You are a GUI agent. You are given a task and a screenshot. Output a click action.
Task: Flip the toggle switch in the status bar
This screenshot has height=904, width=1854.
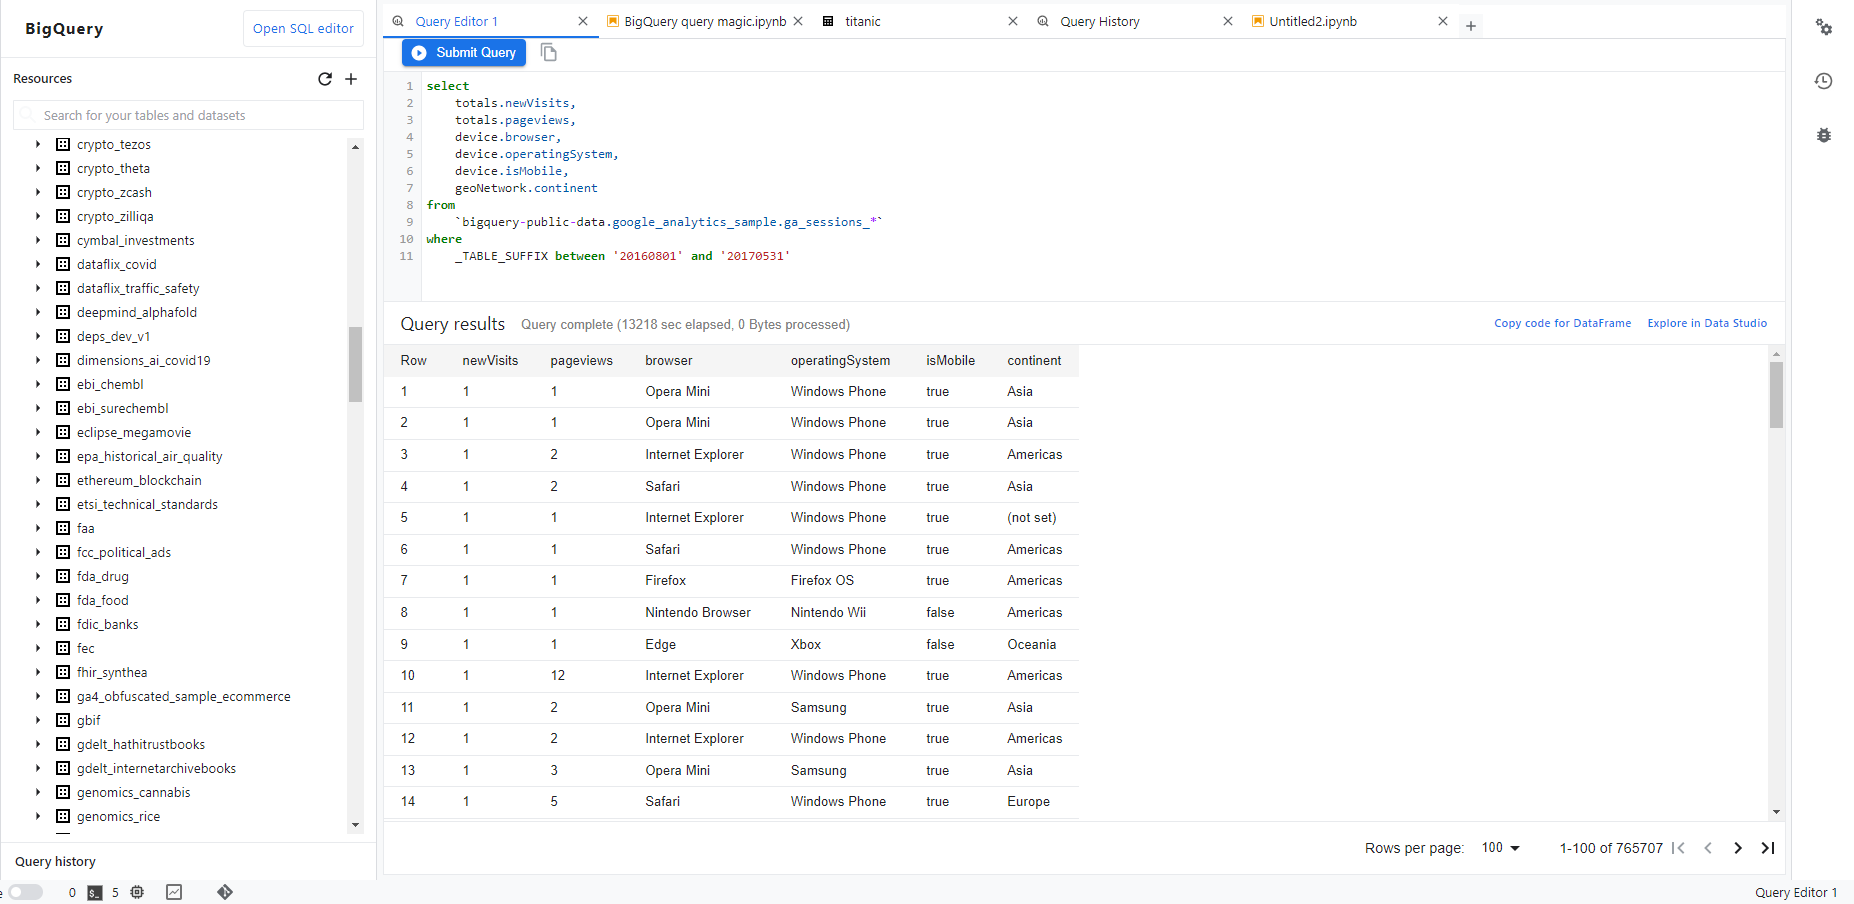point(25,892)
